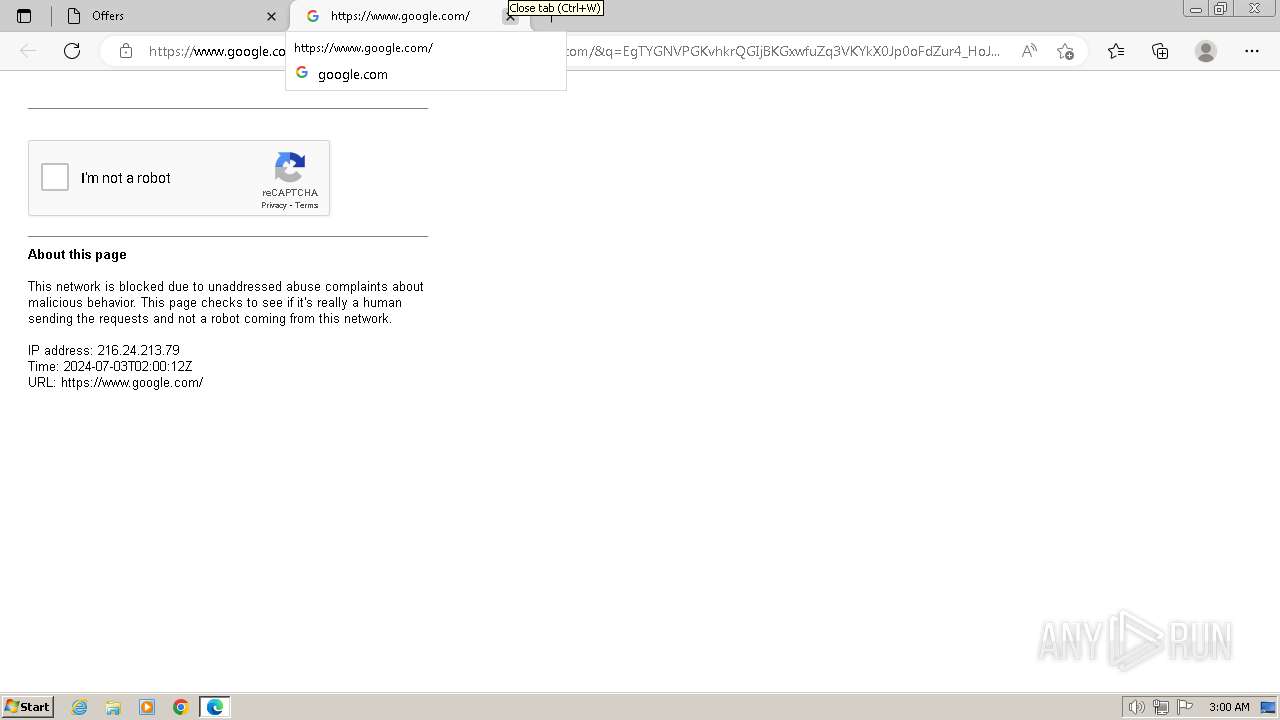The image size is (1280, 720).
Task: Launch Chrome from the taskbar
Action: pyautogui.click(x=181, y=707)
